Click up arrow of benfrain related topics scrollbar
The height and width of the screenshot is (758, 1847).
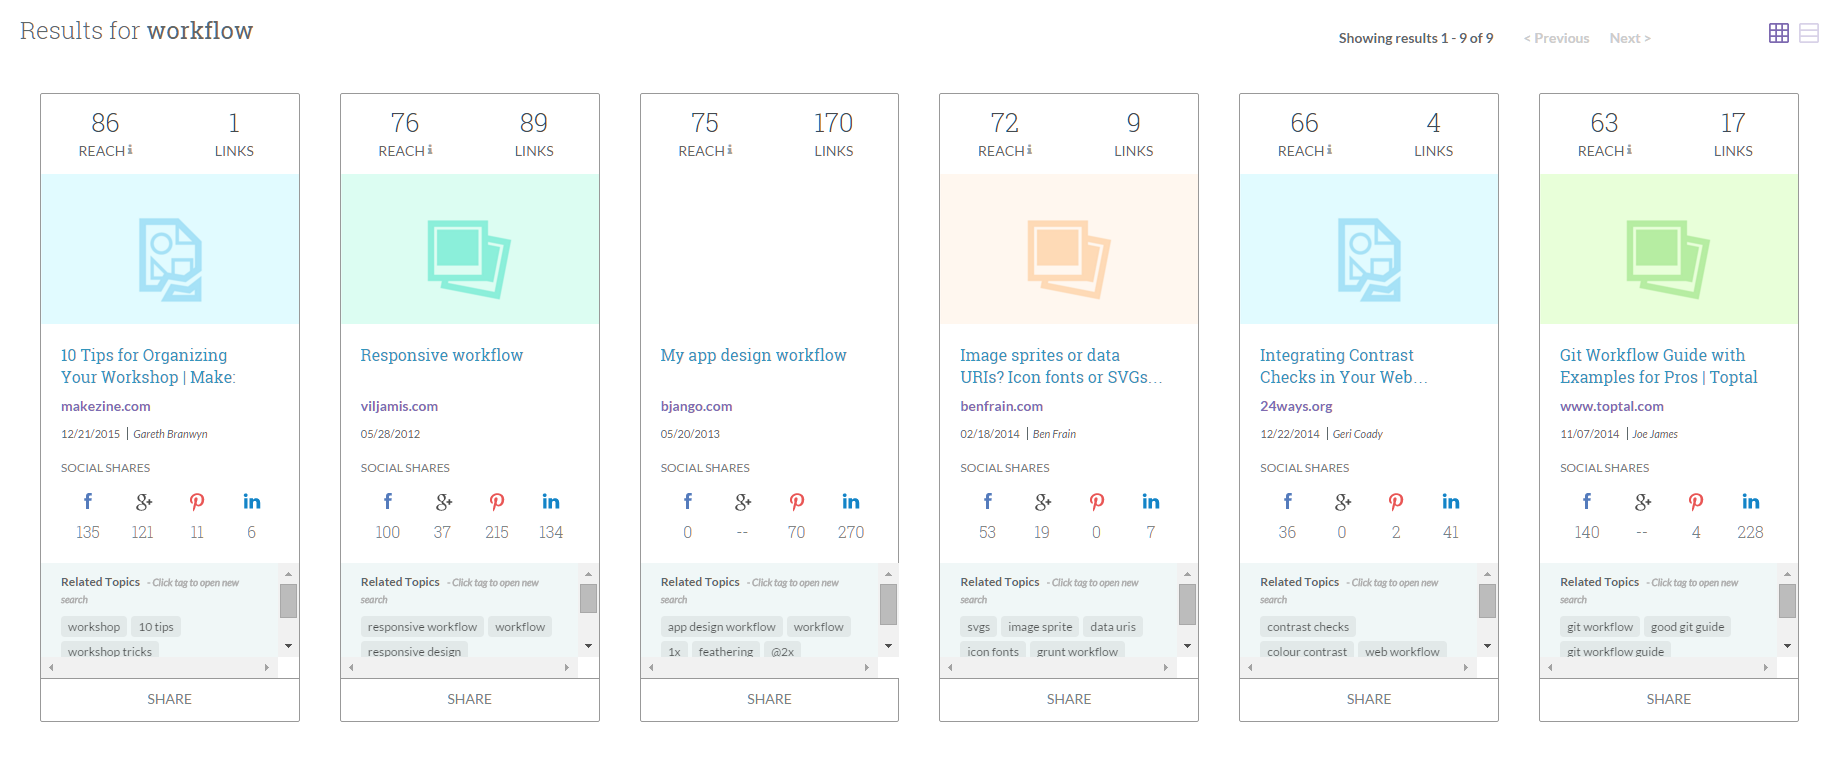(1187, 574)
